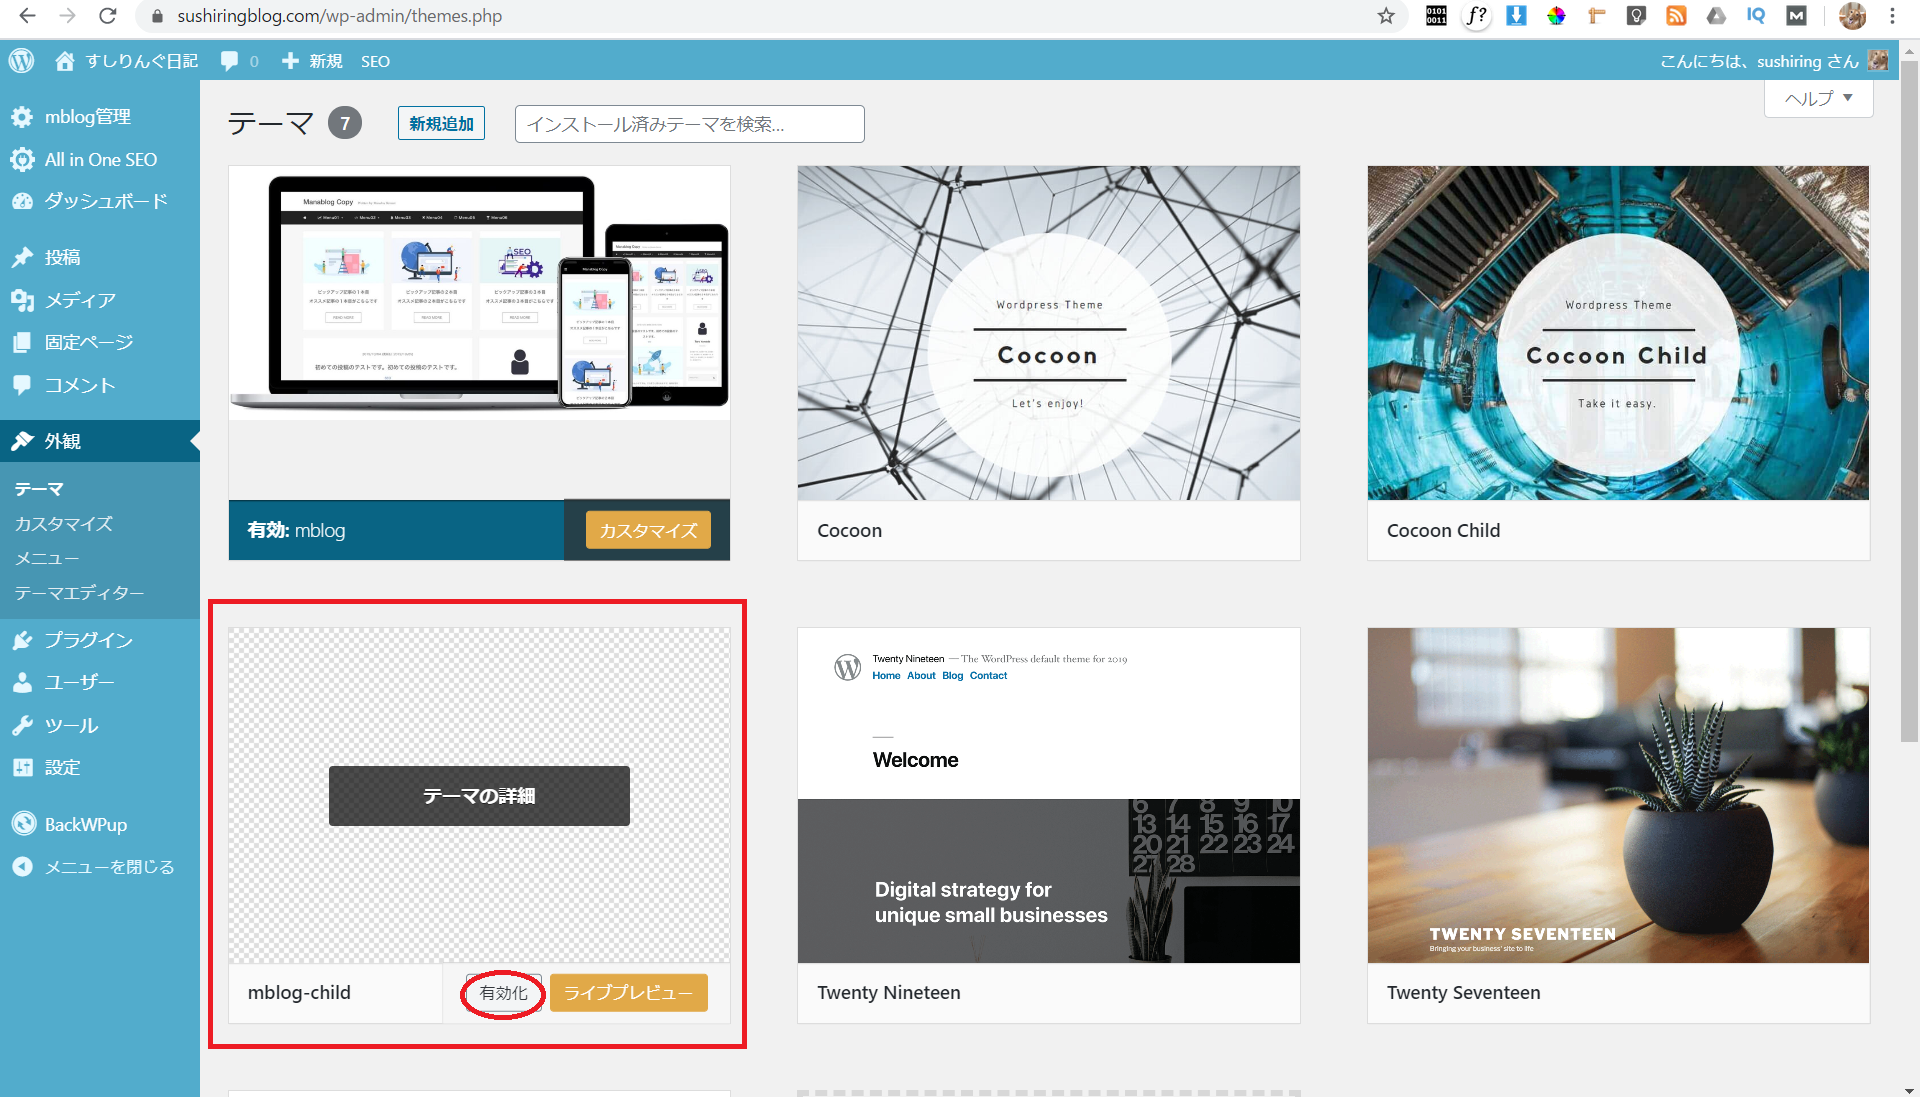1920x1097 pixels.
Task: Collapse sidebar with メニューを閉じる
Action: 93,867
